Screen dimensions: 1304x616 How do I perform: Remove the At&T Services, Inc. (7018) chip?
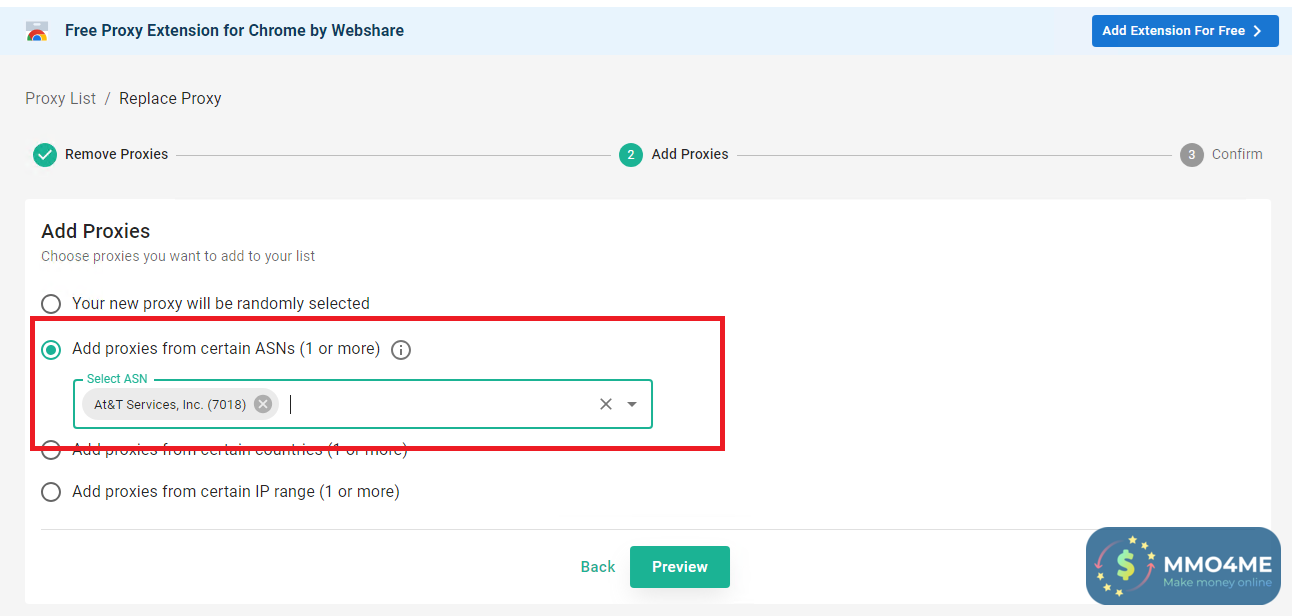263,404
